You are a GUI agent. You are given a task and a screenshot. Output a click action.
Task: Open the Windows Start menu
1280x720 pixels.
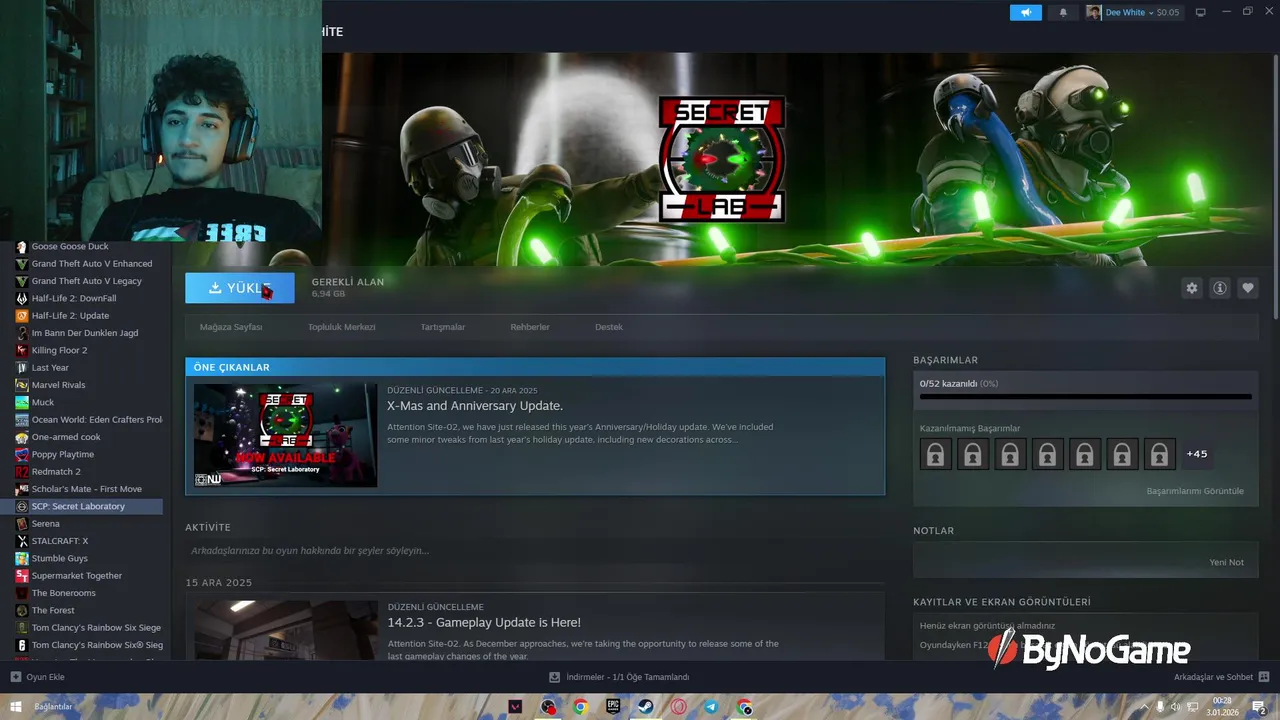pyautogui.click(x=16, y=707)
